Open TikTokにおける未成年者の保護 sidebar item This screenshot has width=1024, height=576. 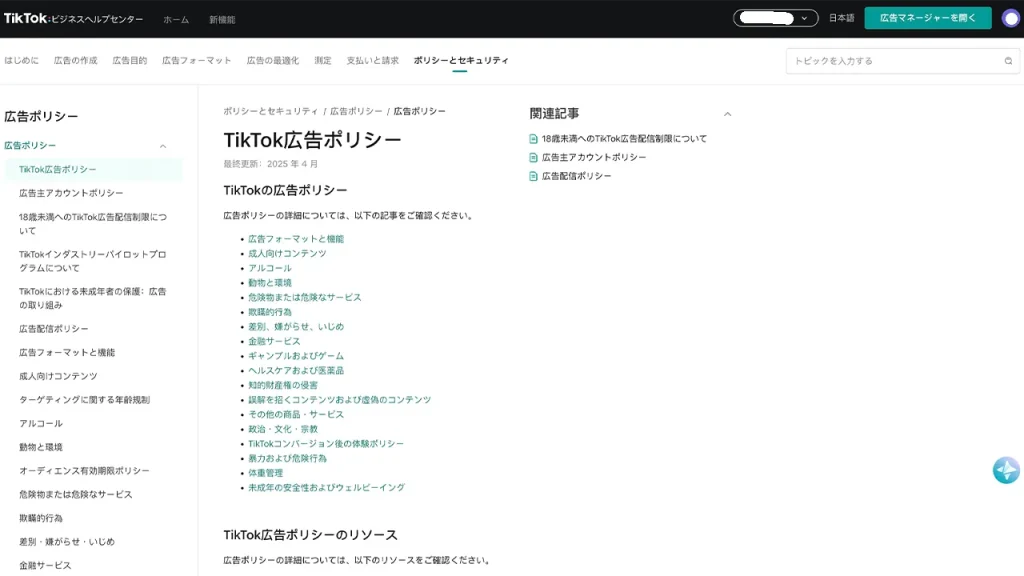coord(93,298)
